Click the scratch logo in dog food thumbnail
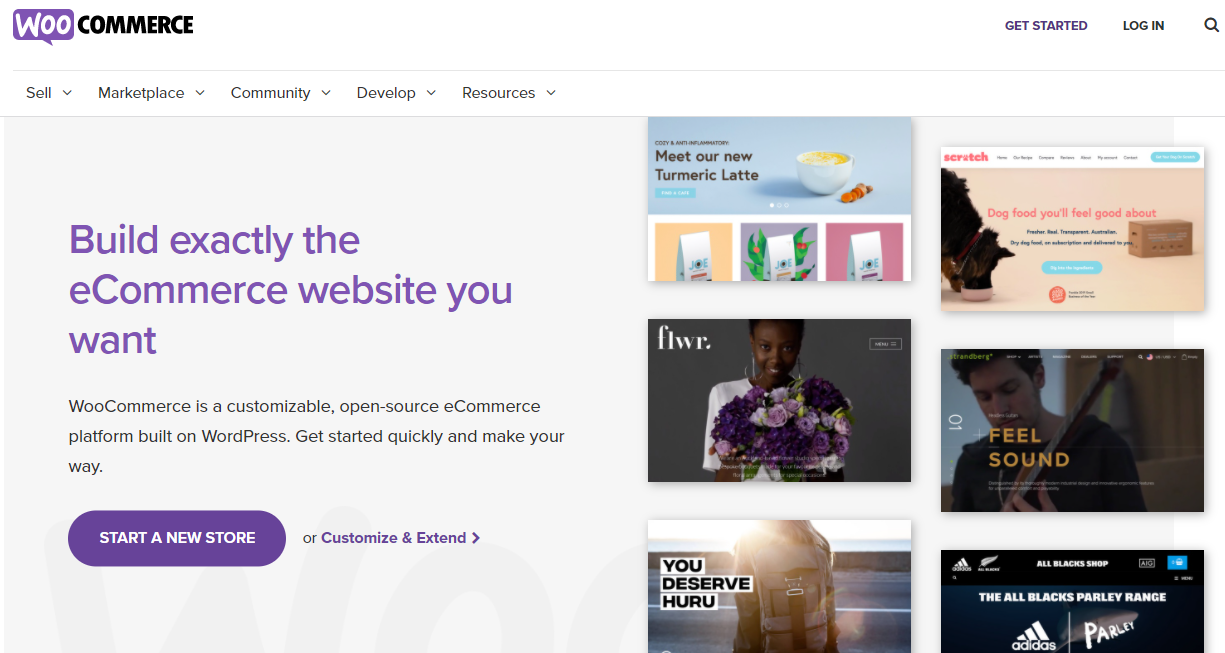 pyautogui.click(x=965, y=157)
